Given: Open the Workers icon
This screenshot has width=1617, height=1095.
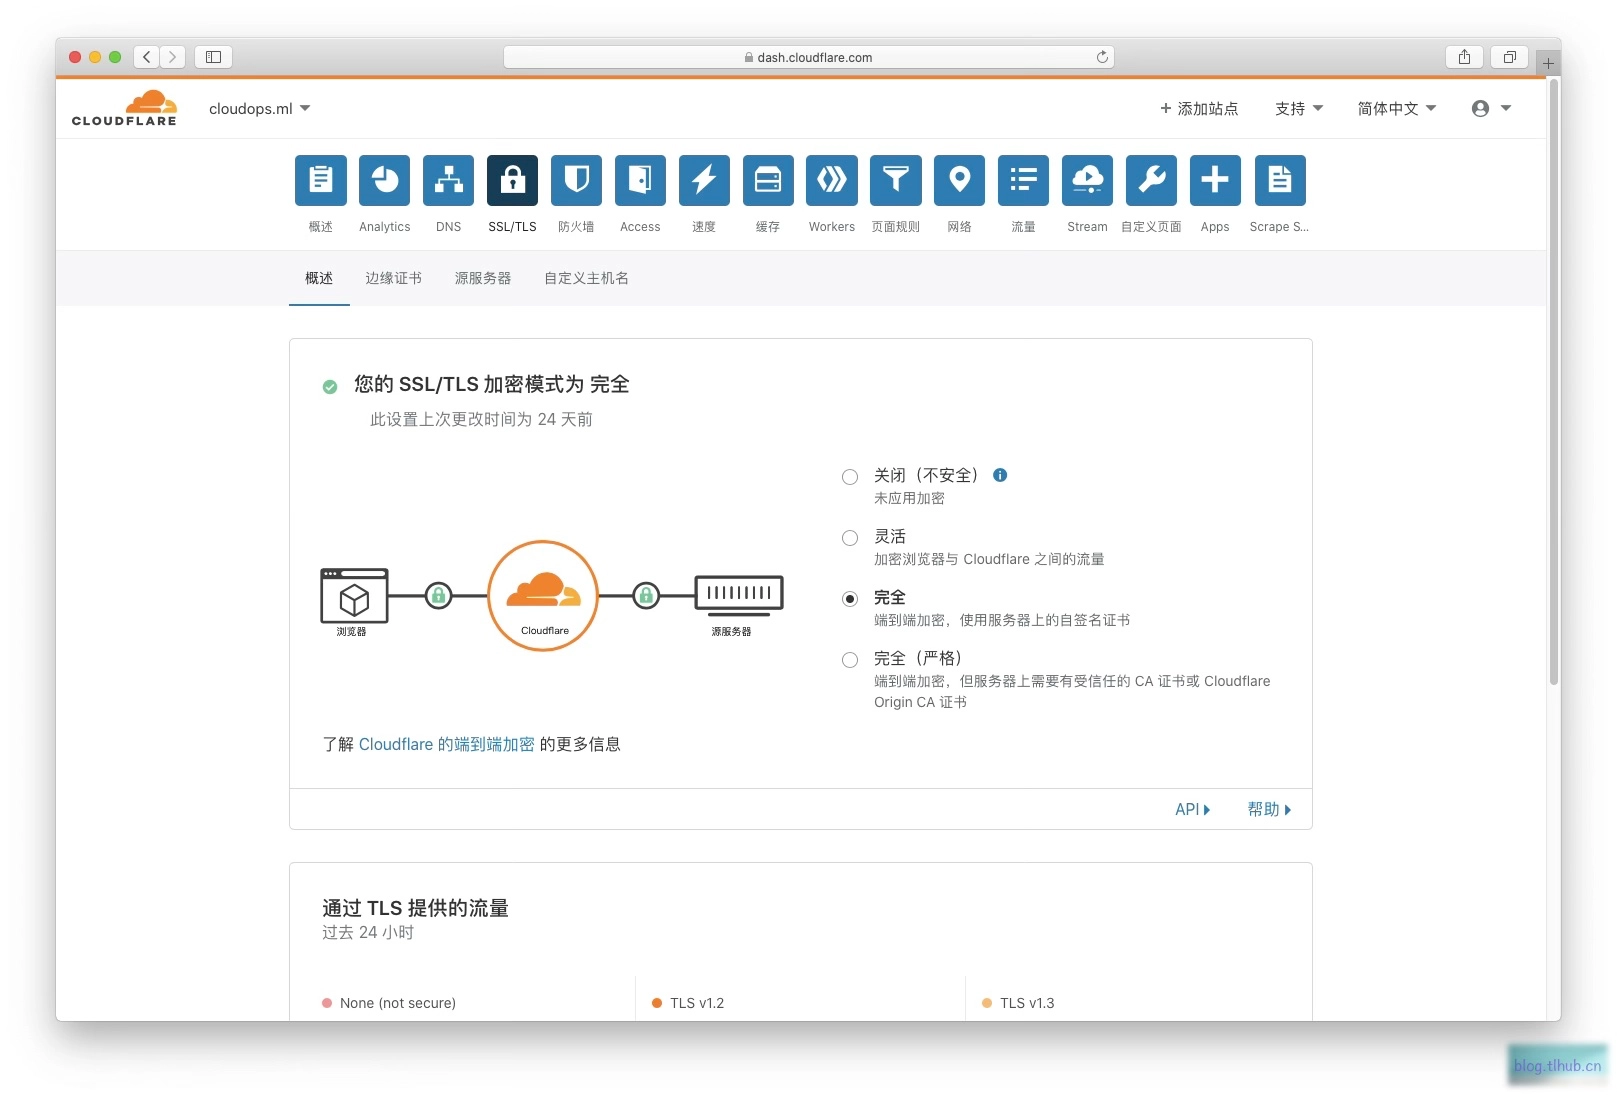Looking at the screenshot, I should pos(832,180).
